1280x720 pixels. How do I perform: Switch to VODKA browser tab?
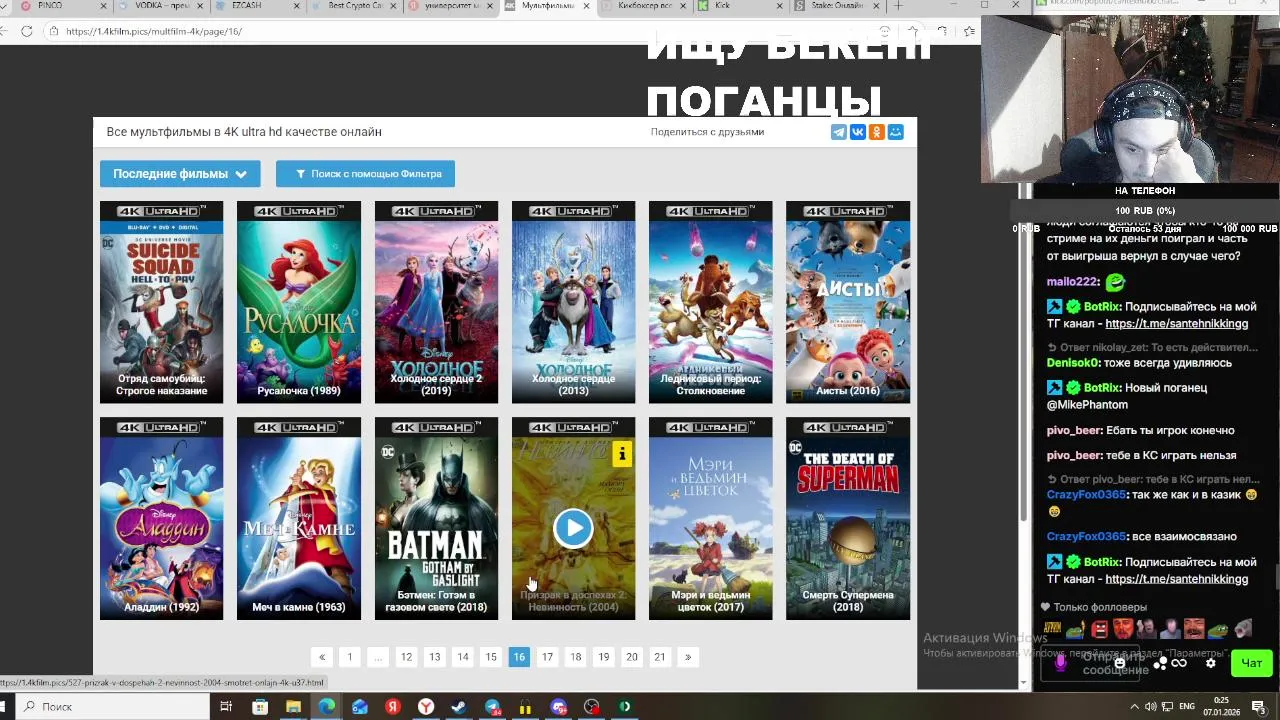(160, 6)
